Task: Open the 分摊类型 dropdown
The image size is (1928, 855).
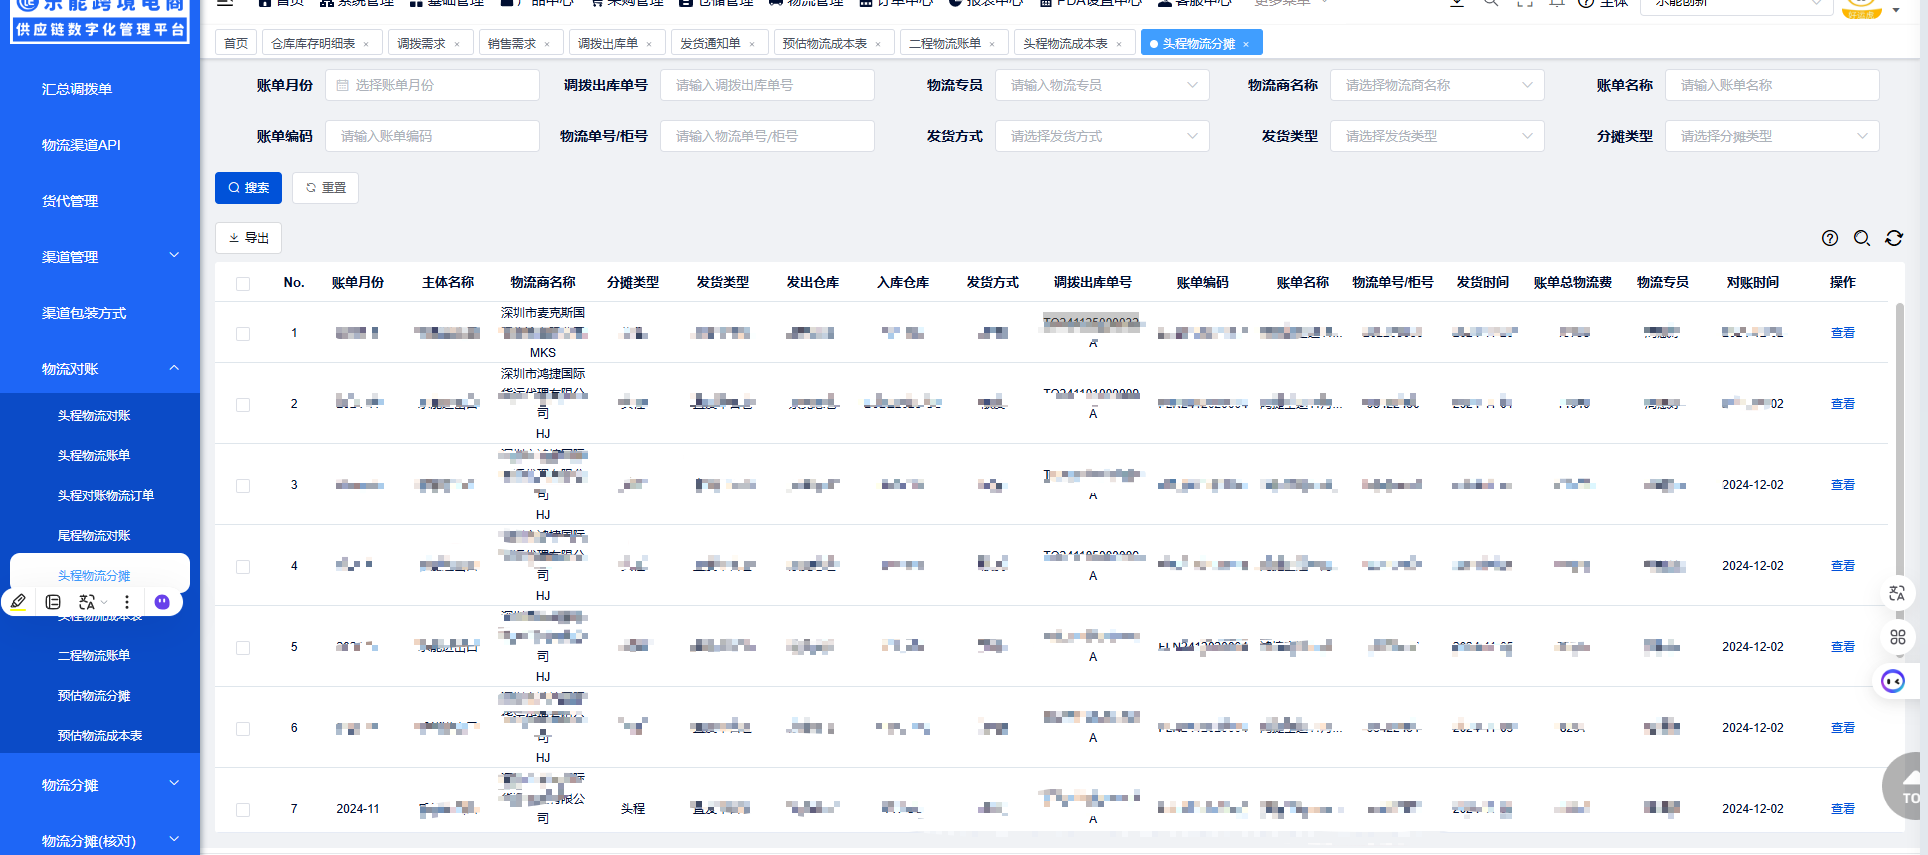Action: pos(1772,136)
